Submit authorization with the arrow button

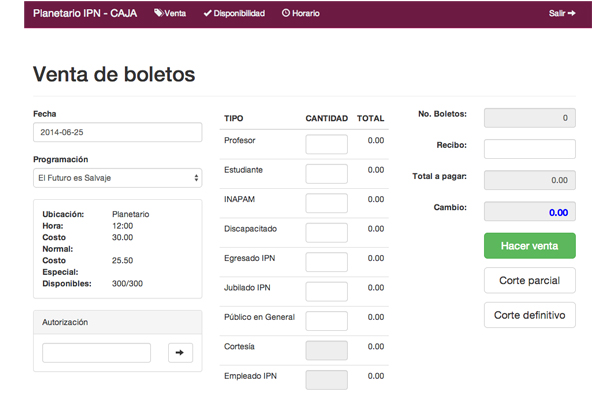[x=180, y=353]
